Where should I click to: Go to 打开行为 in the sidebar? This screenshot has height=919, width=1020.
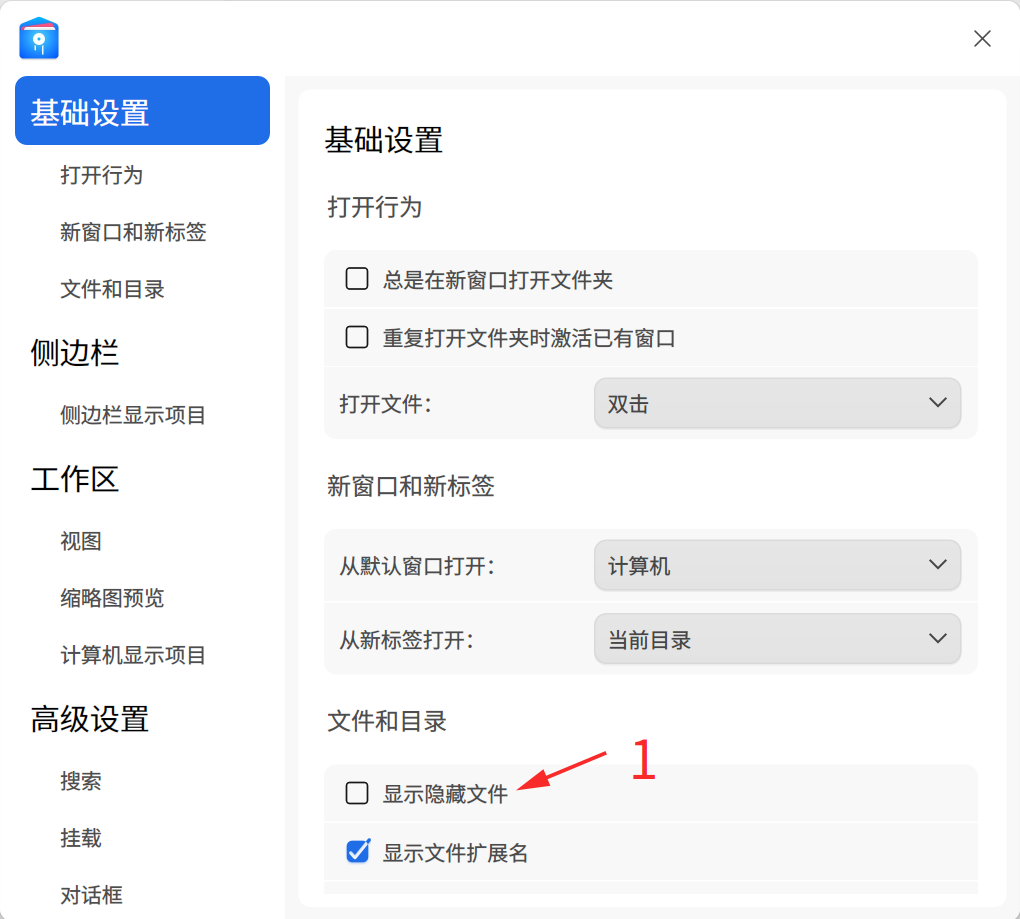pos(101,175)
